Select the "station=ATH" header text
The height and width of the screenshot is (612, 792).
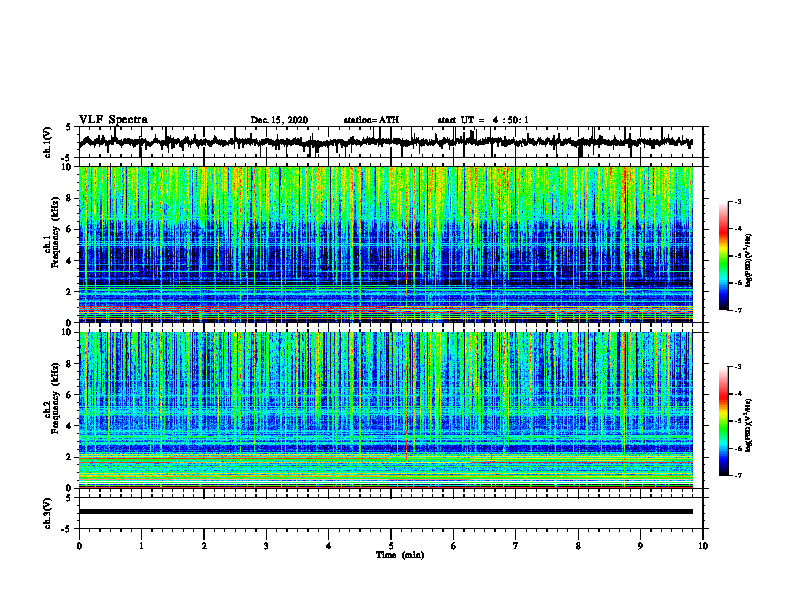coord(371,120)
